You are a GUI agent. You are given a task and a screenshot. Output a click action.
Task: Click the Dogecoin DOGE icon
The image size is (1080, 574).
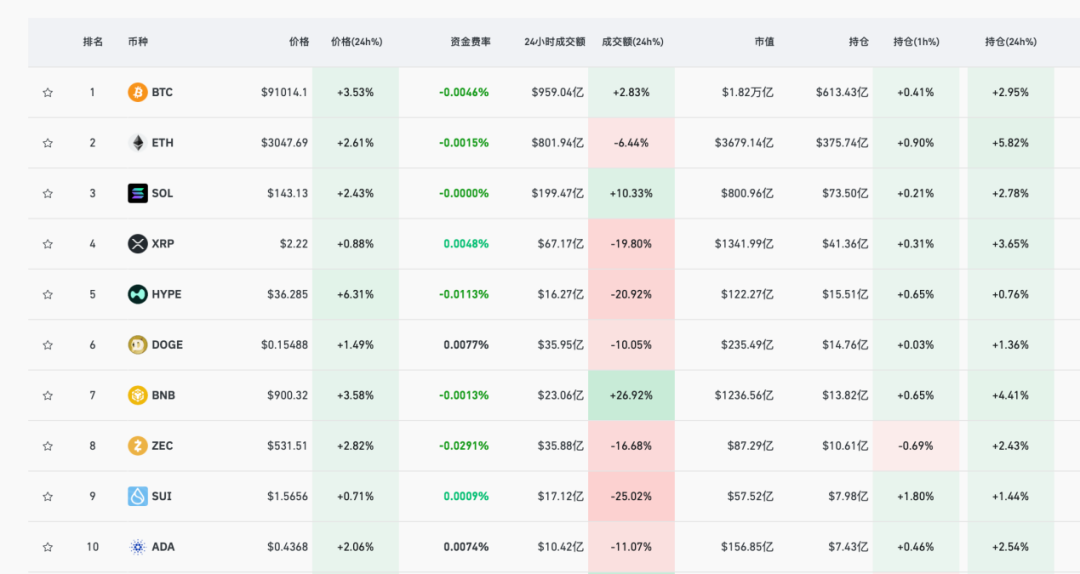(x=137, y=345)
